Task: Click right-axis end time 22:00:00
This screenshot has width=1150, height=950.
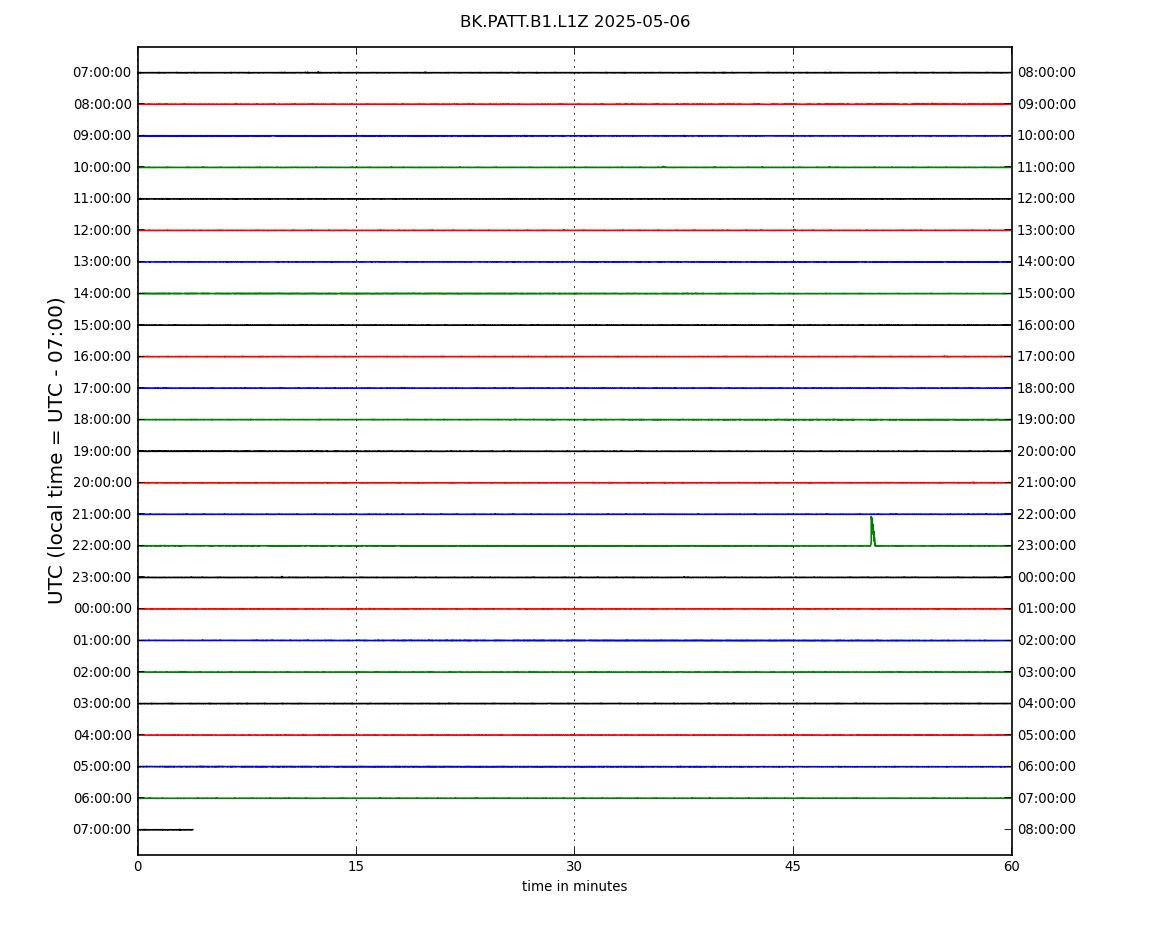Action: click(1047, 514)
